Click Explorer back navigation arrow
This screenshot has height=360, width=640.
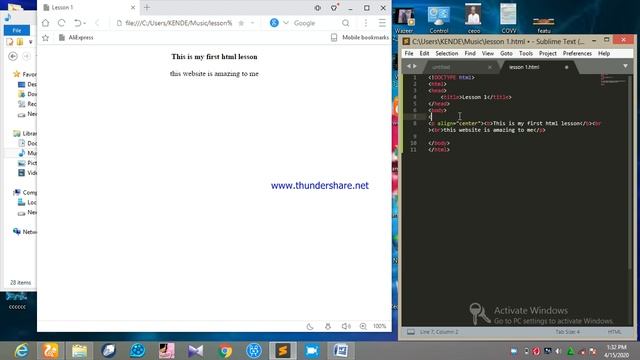point(13,56)
